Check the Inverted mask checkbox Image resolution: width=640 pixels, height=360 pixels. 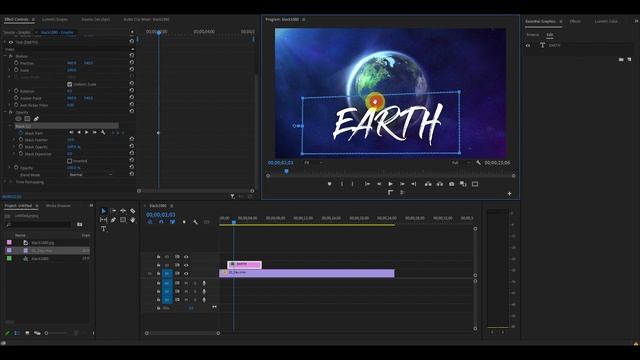coord(69,161)
